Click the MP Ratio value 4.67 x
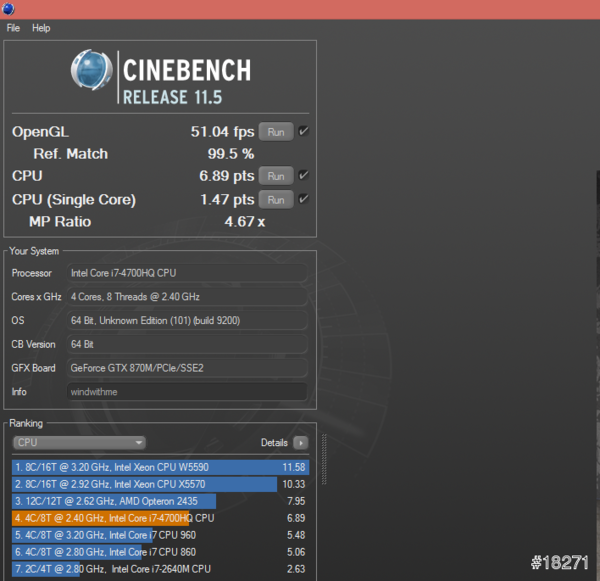Viewport: 600px width, 581px height. [245, 222]
